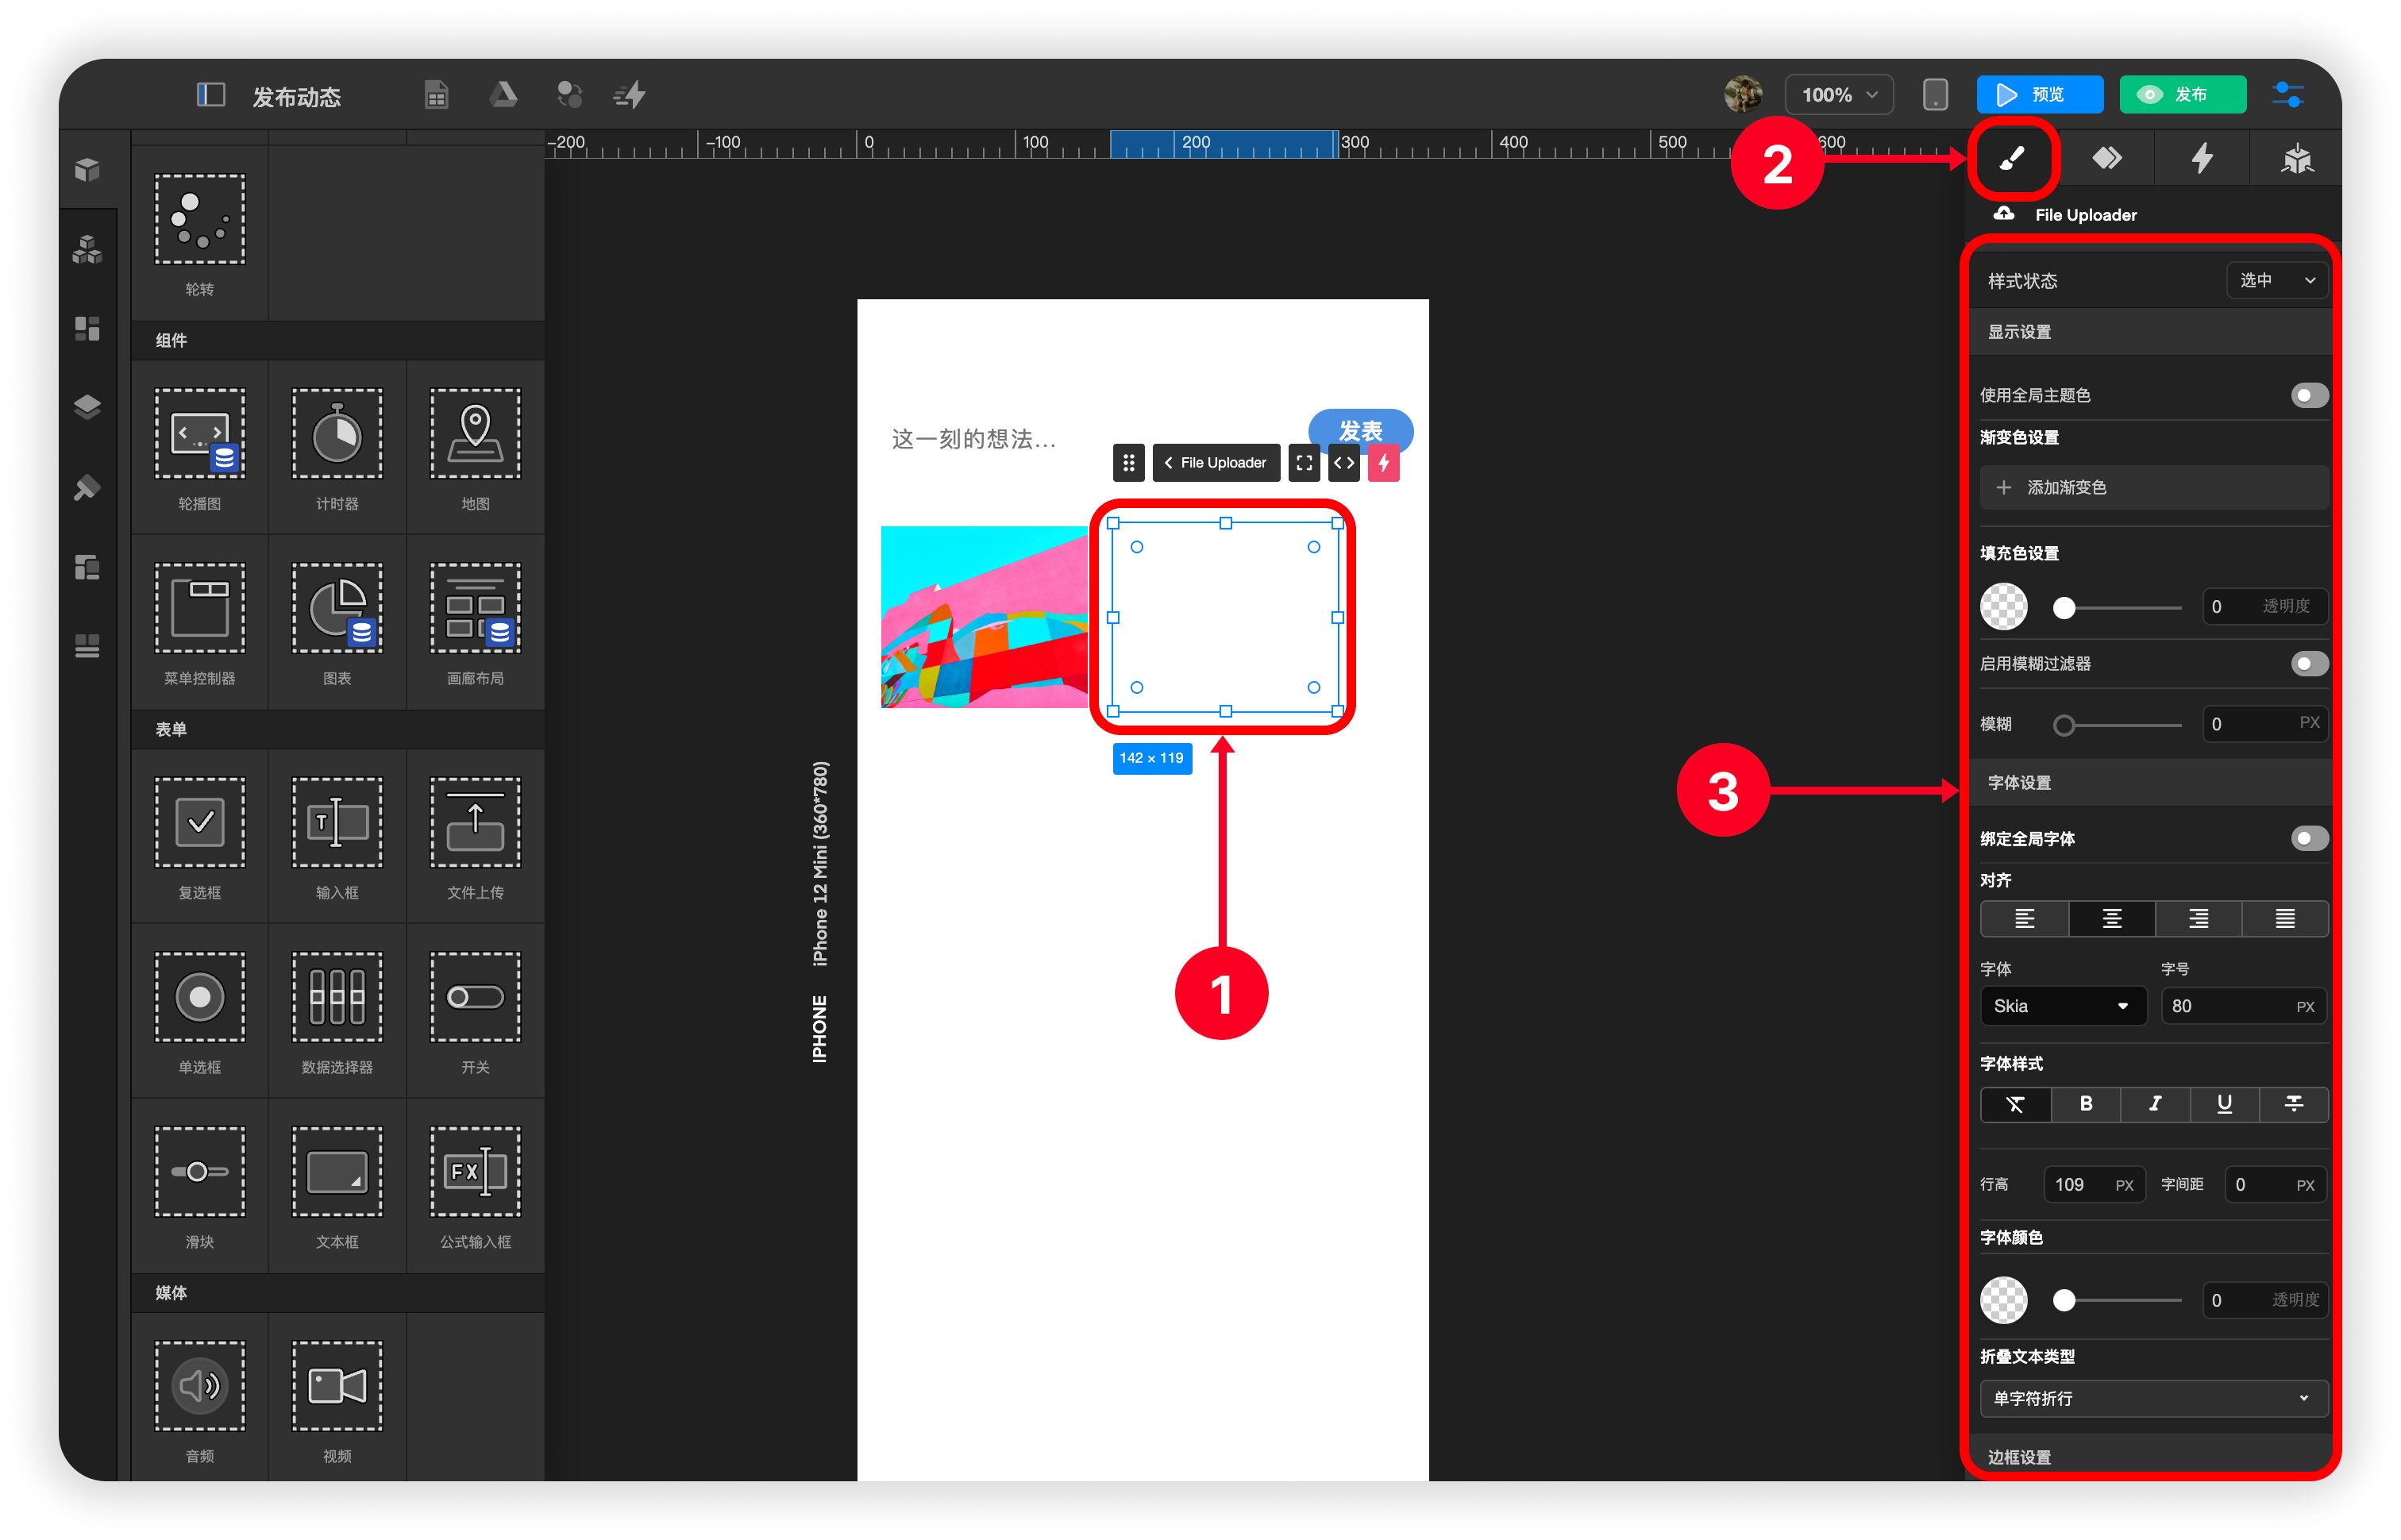Open the lightning events tab

[x=2202, y=158]
